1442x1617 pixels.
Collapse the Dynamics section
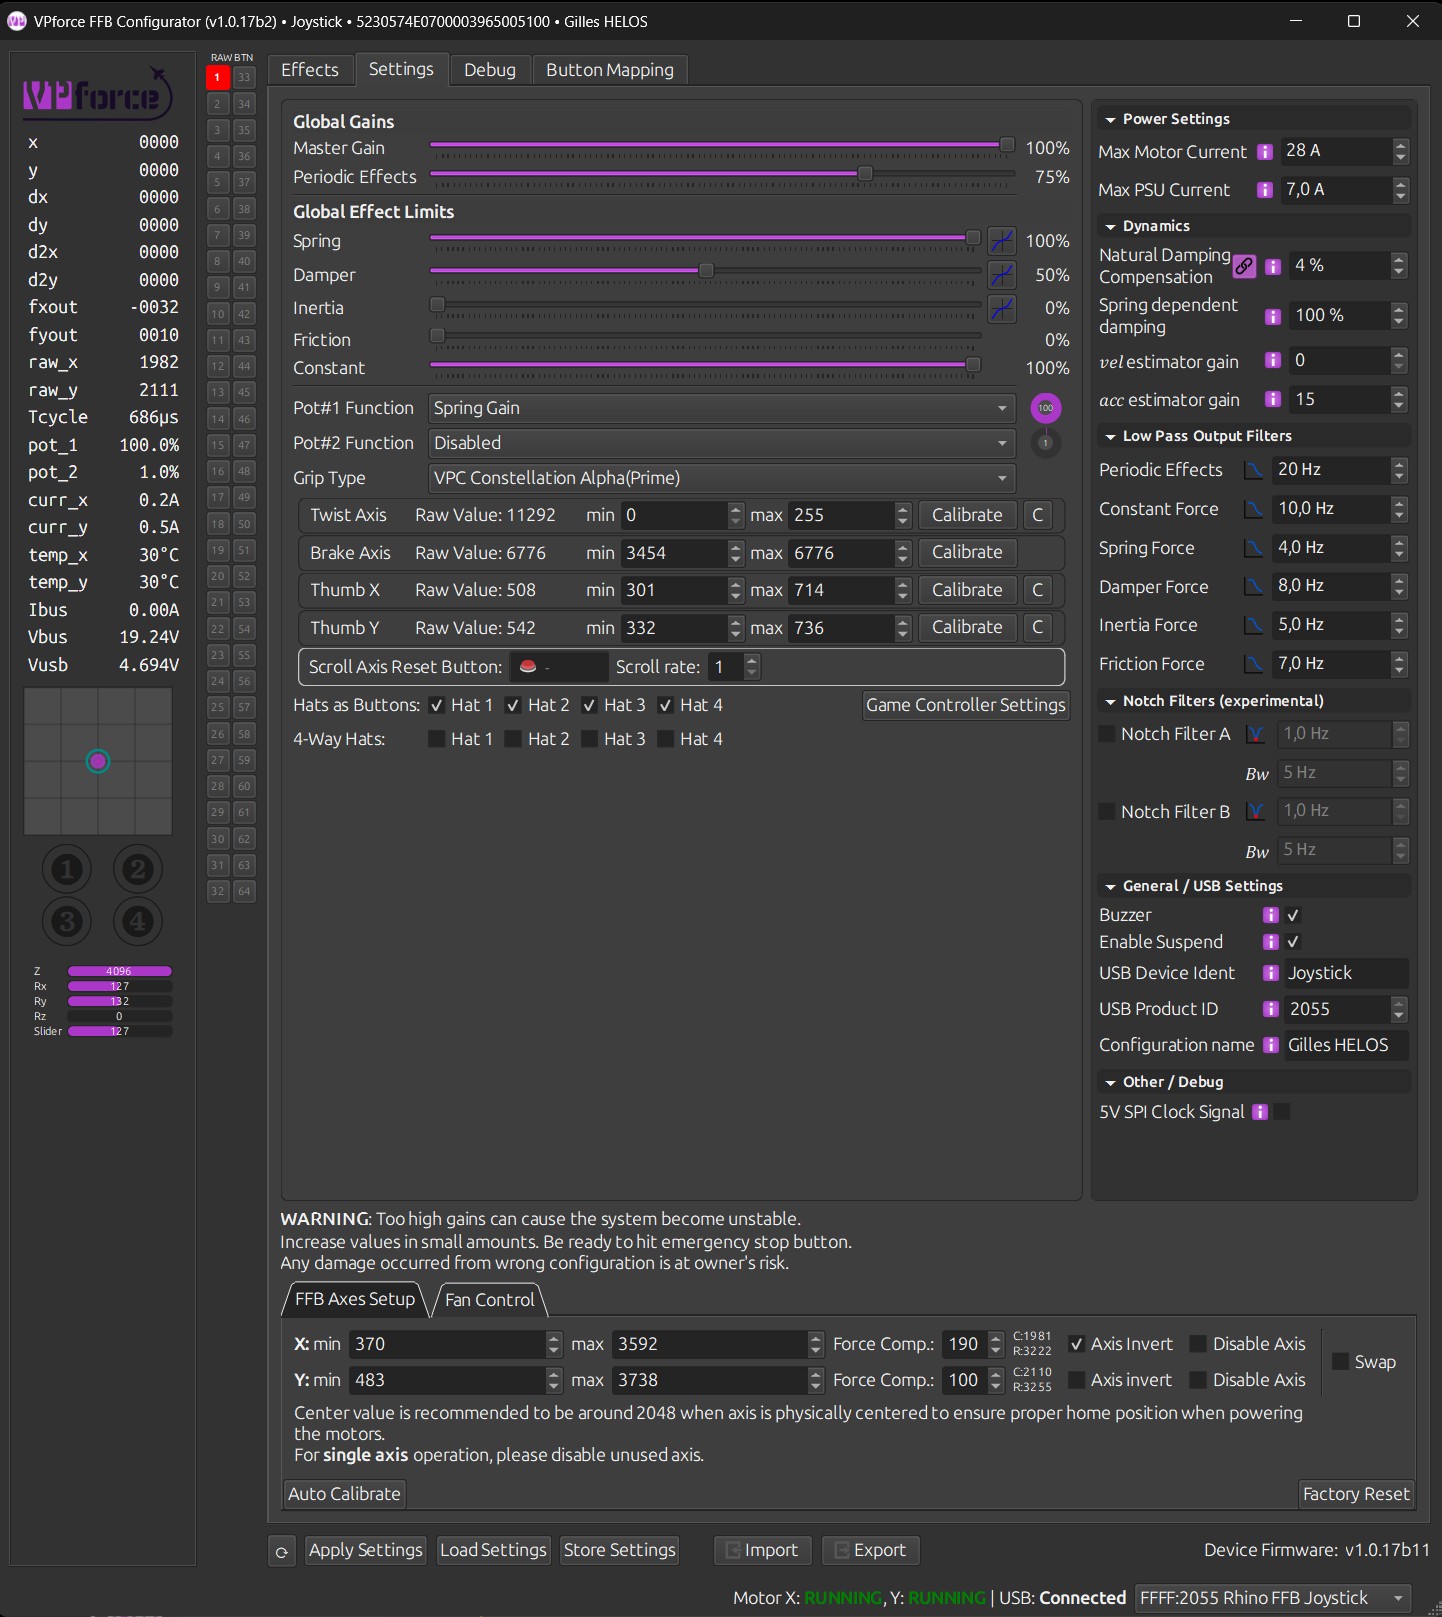(x=1110, y=227)
